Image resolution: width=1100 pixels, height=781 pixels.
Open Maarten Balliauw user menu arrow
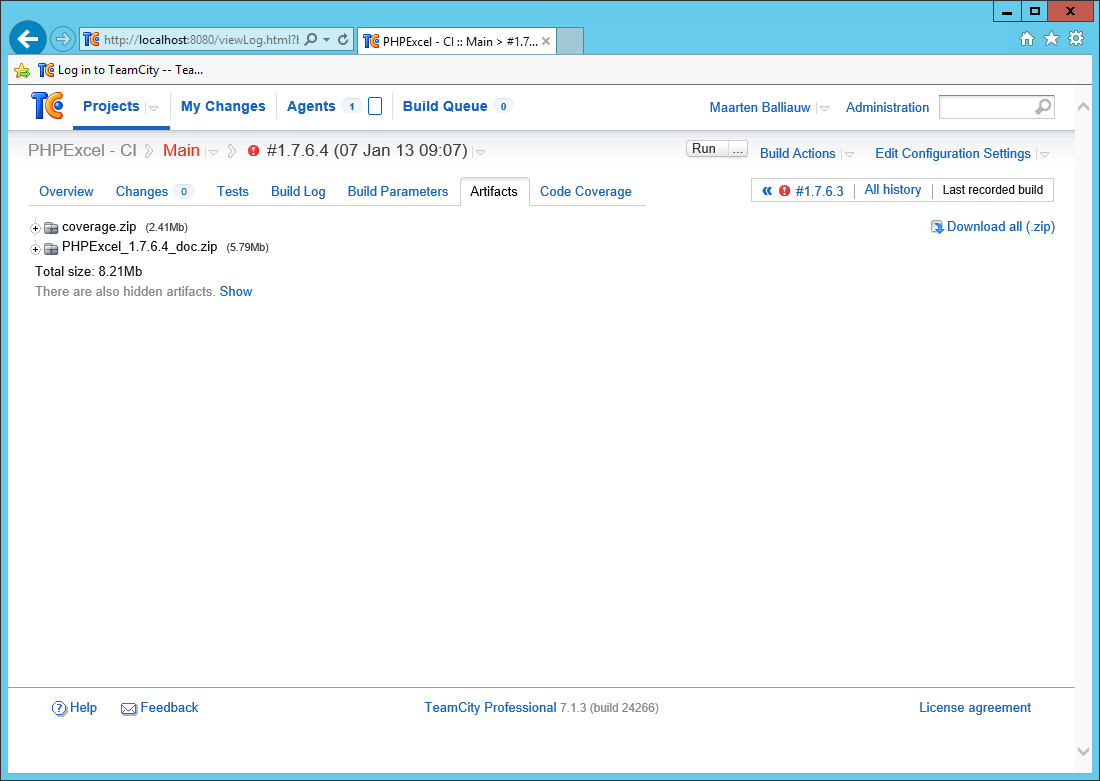click(x=823, y=108)
